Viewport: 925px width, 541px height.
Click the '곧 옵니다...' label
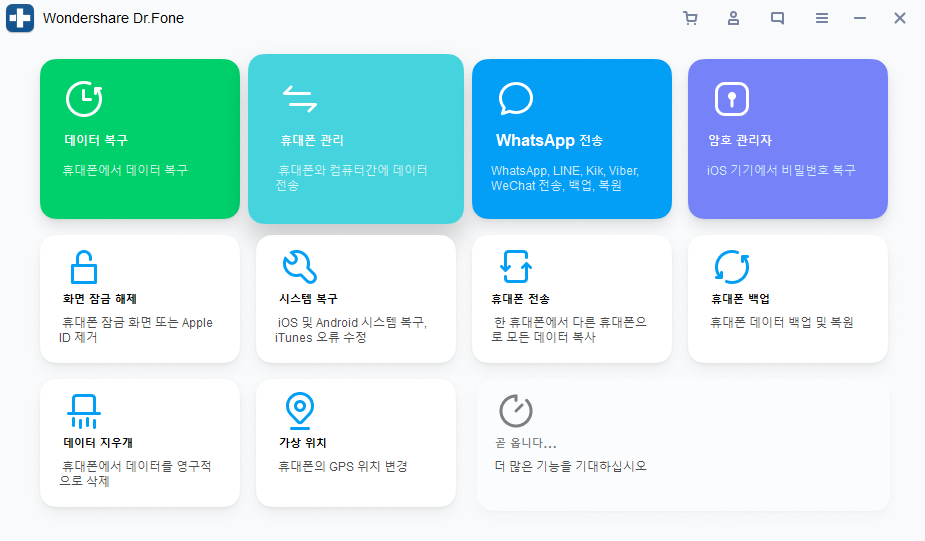point(526,443)
